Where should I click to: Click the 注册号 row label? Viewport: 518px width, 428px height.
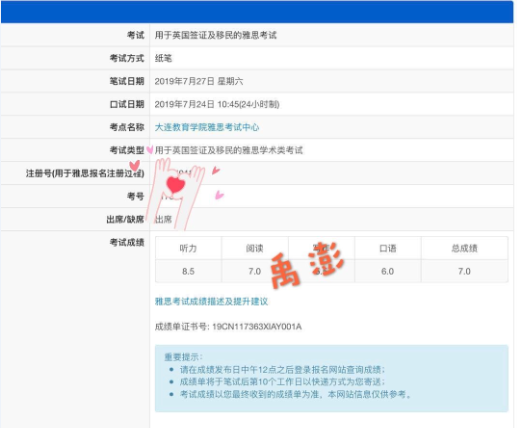coord(85,173)
